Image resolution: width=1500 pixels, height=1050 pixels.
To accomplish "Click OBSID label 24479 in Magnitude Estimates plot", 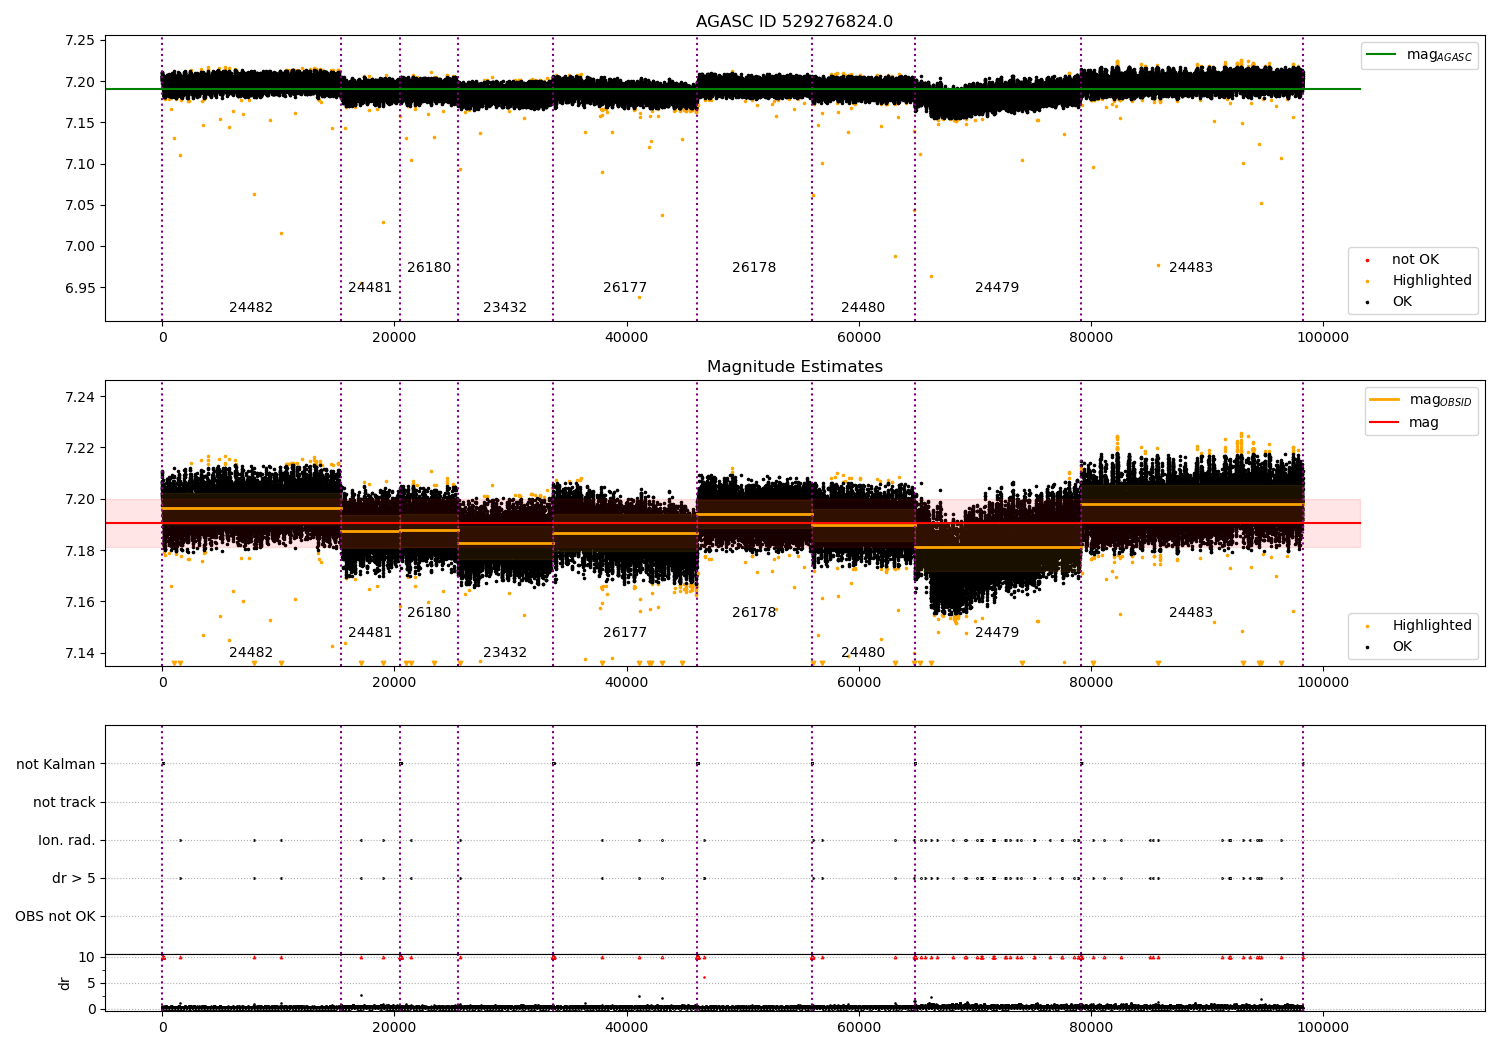I will coord(997,633).
